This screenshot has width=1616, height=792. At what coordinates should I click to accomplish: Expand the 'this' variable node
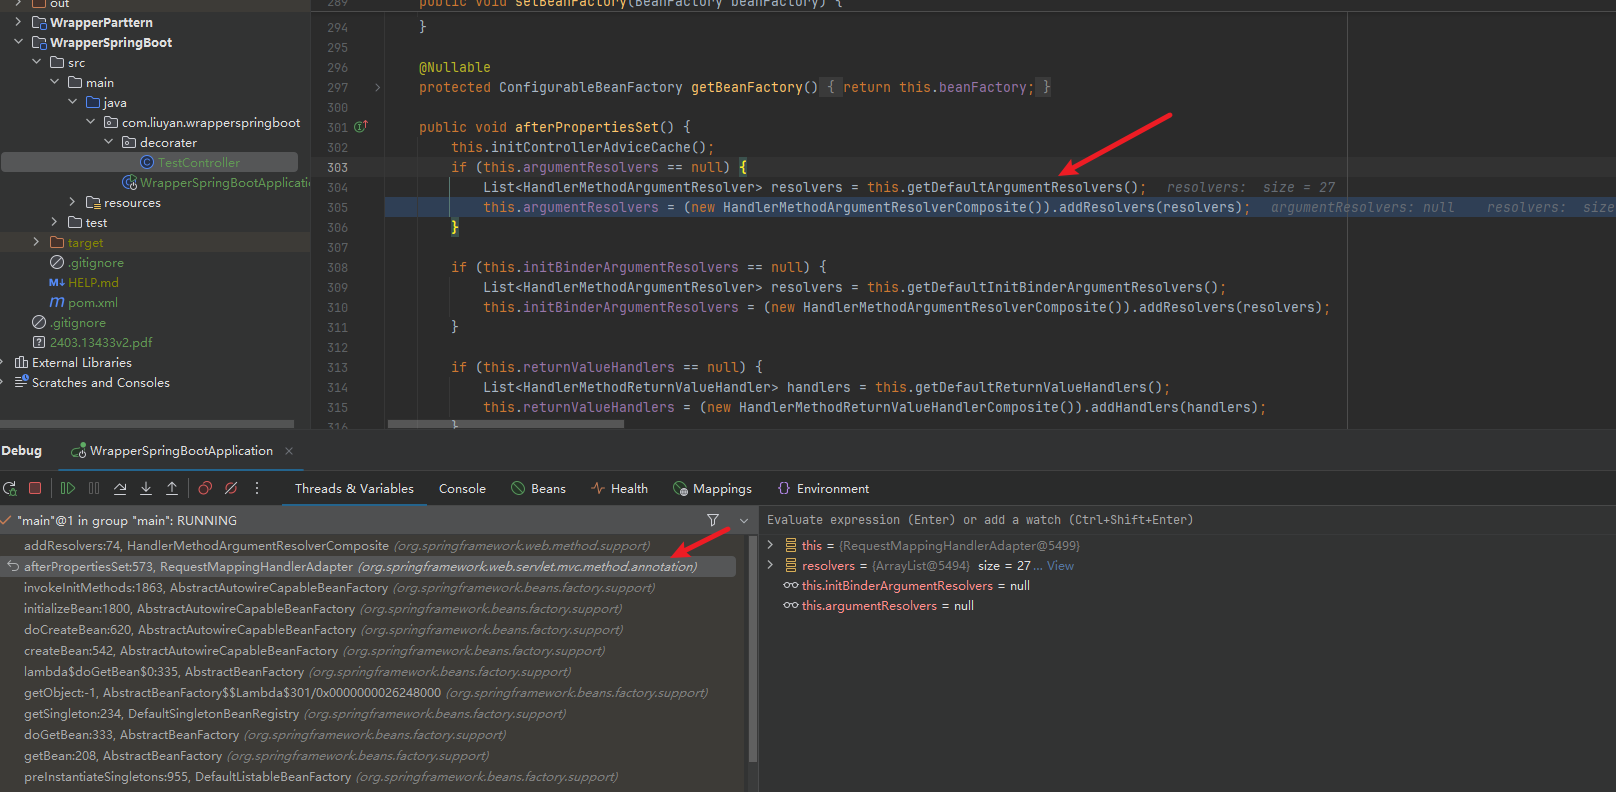point(770,545)
